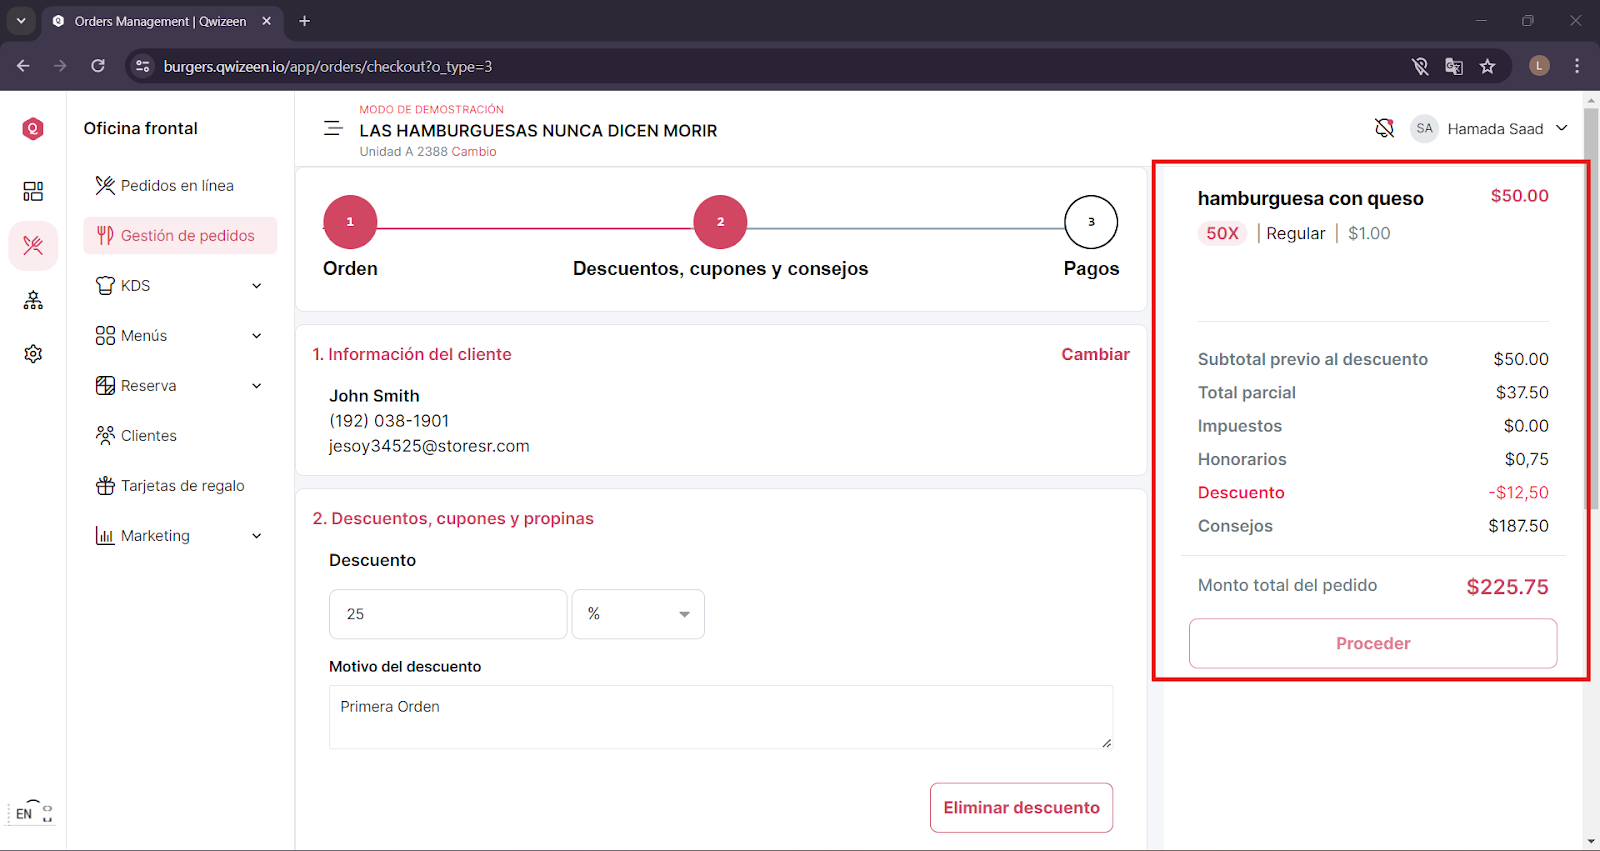The height and width of the screenshot is (851, 1600).
Task: Open Tarjetas de regalo menu item
Action: pyautogui.click(x=180, y=486)
